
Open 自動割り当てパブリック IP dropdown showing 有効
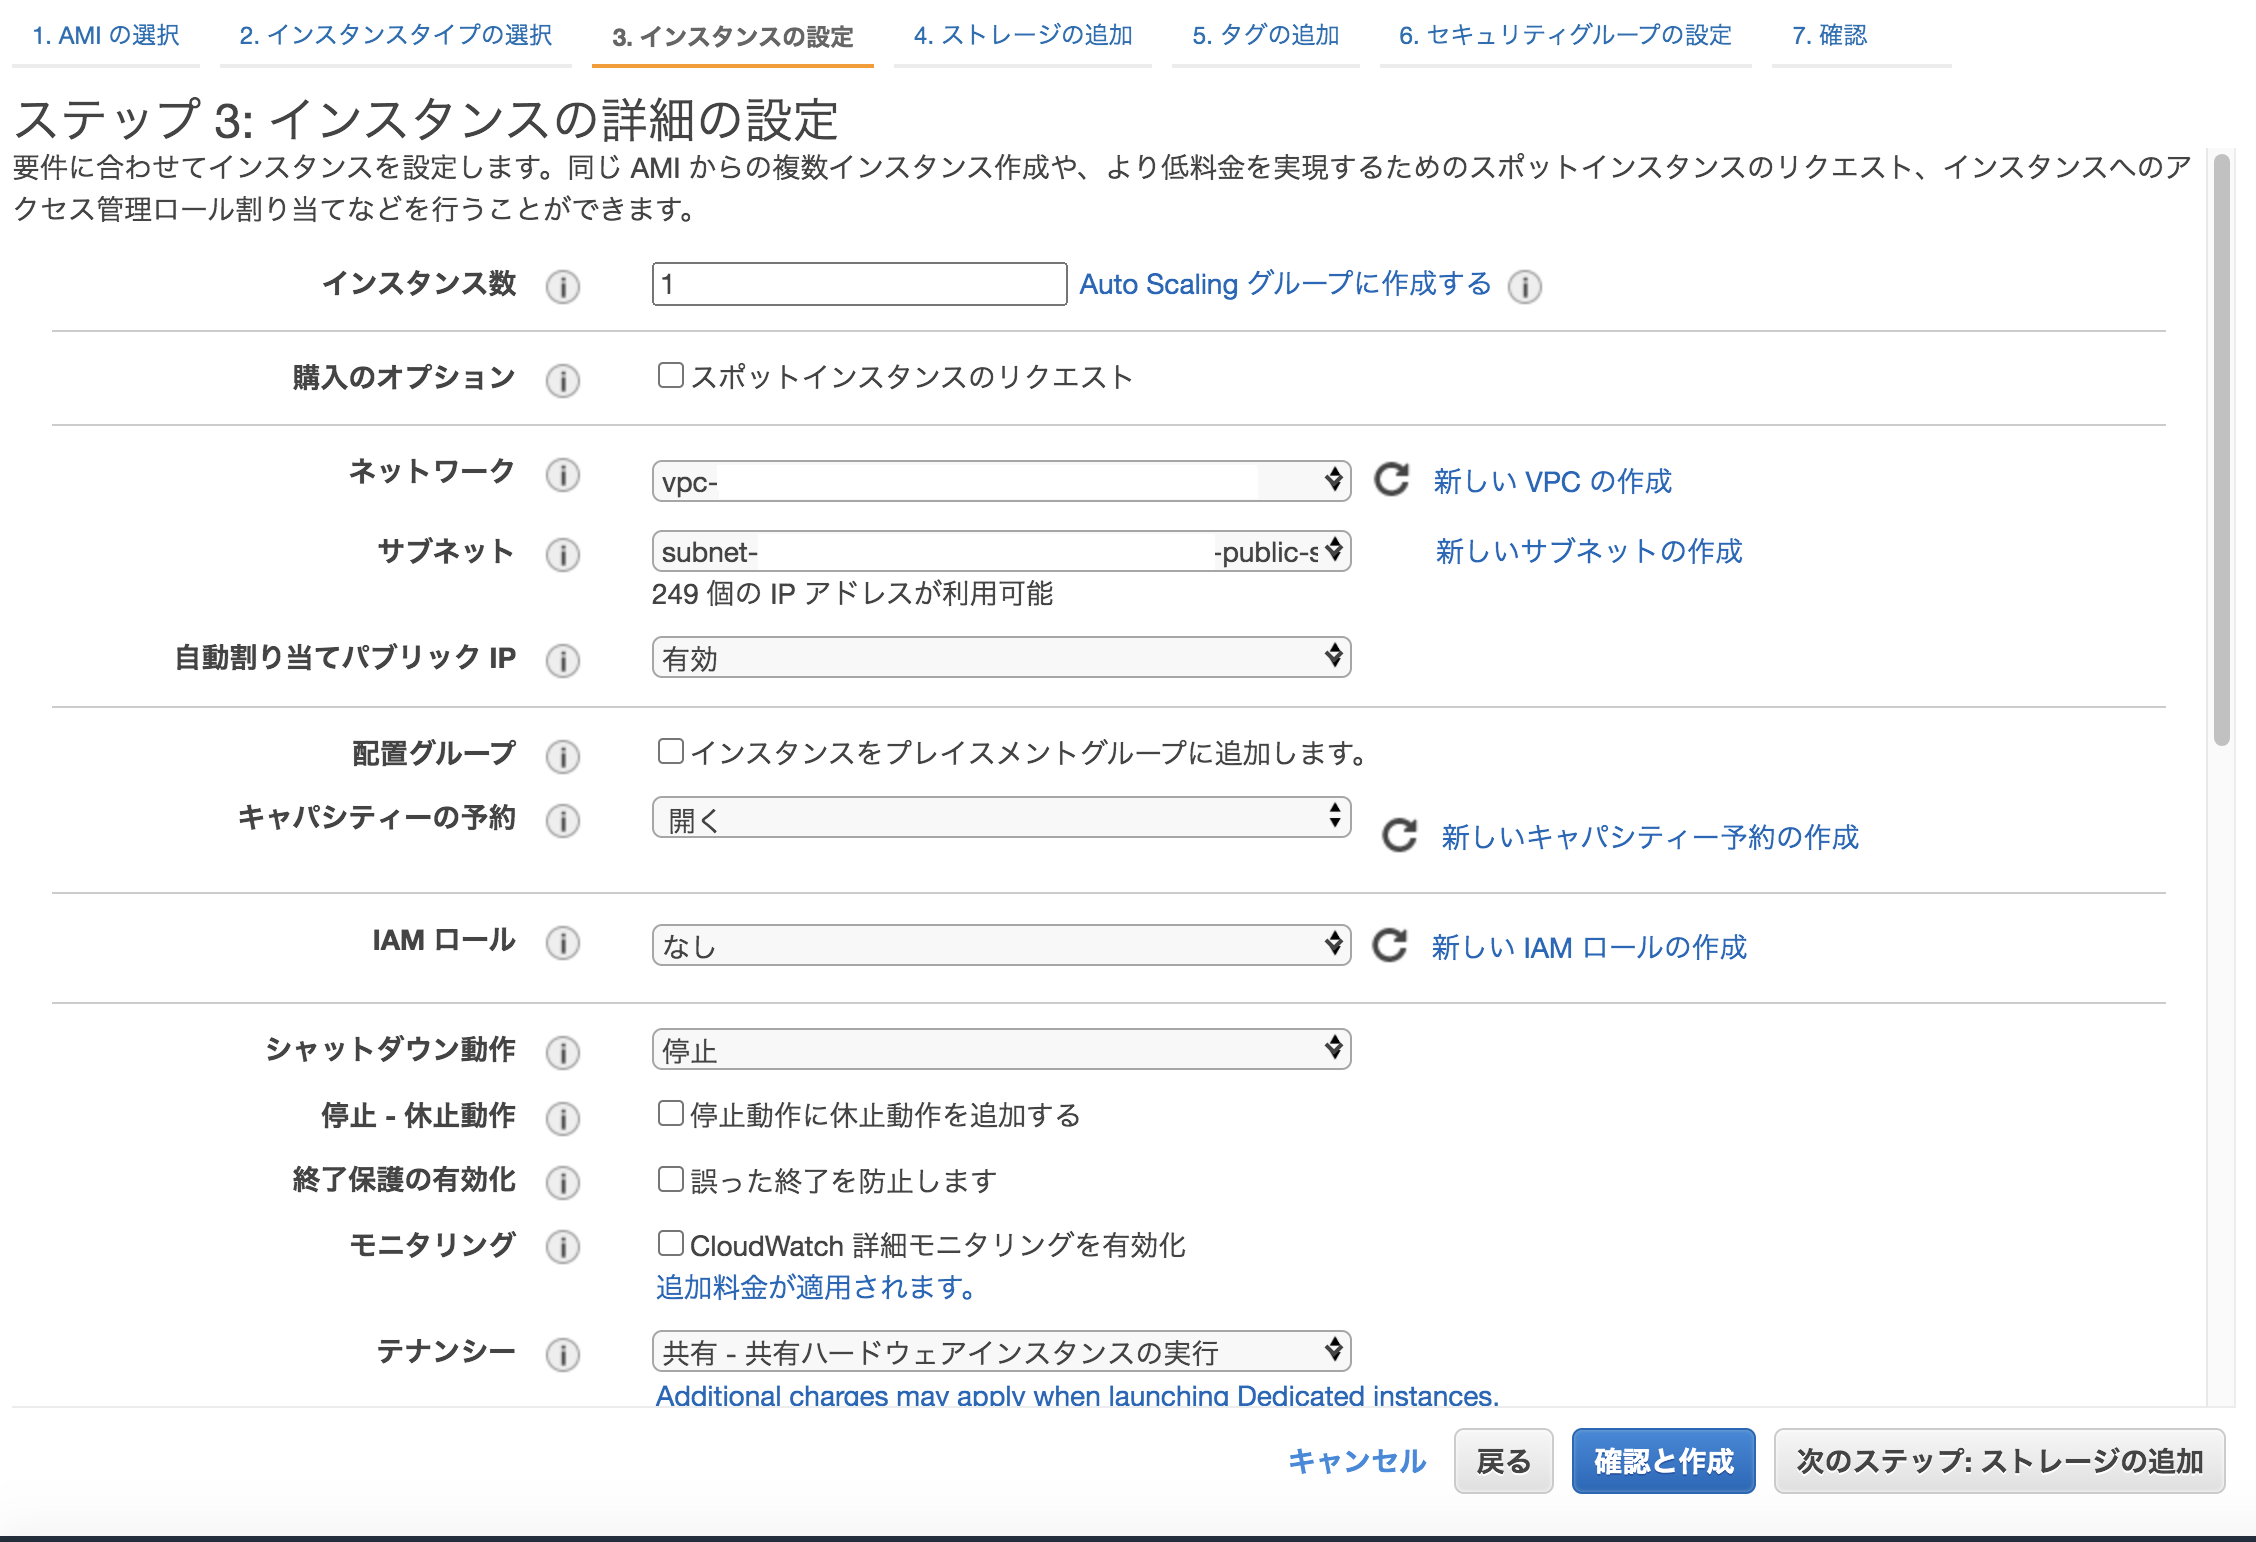(1001, 657)
